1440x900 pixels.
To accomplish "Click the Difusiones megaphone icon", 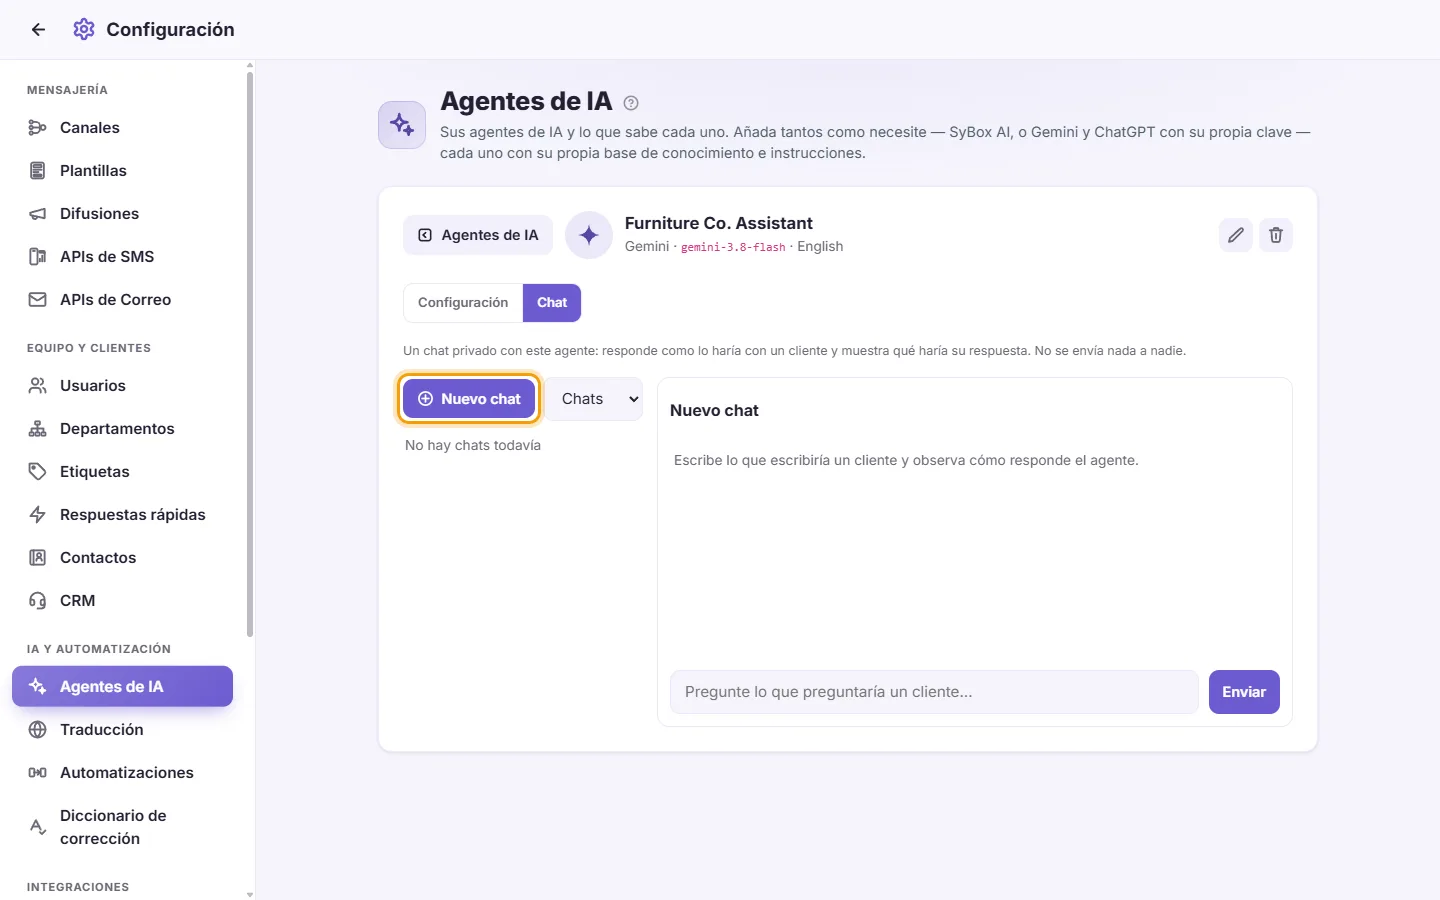I will pos(38,214).
